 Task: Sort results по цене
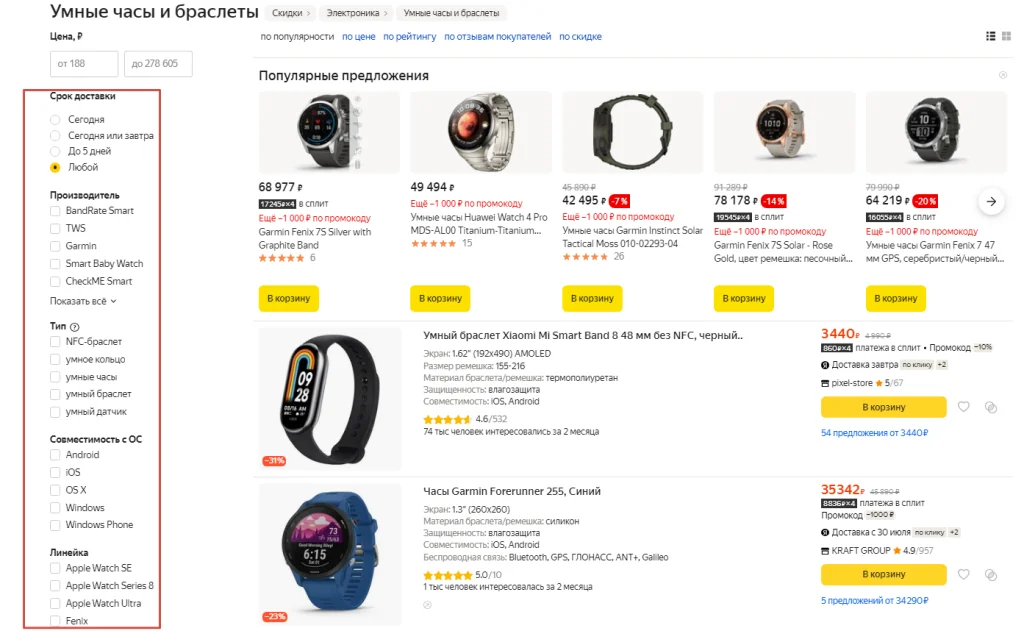click(358, 37)
